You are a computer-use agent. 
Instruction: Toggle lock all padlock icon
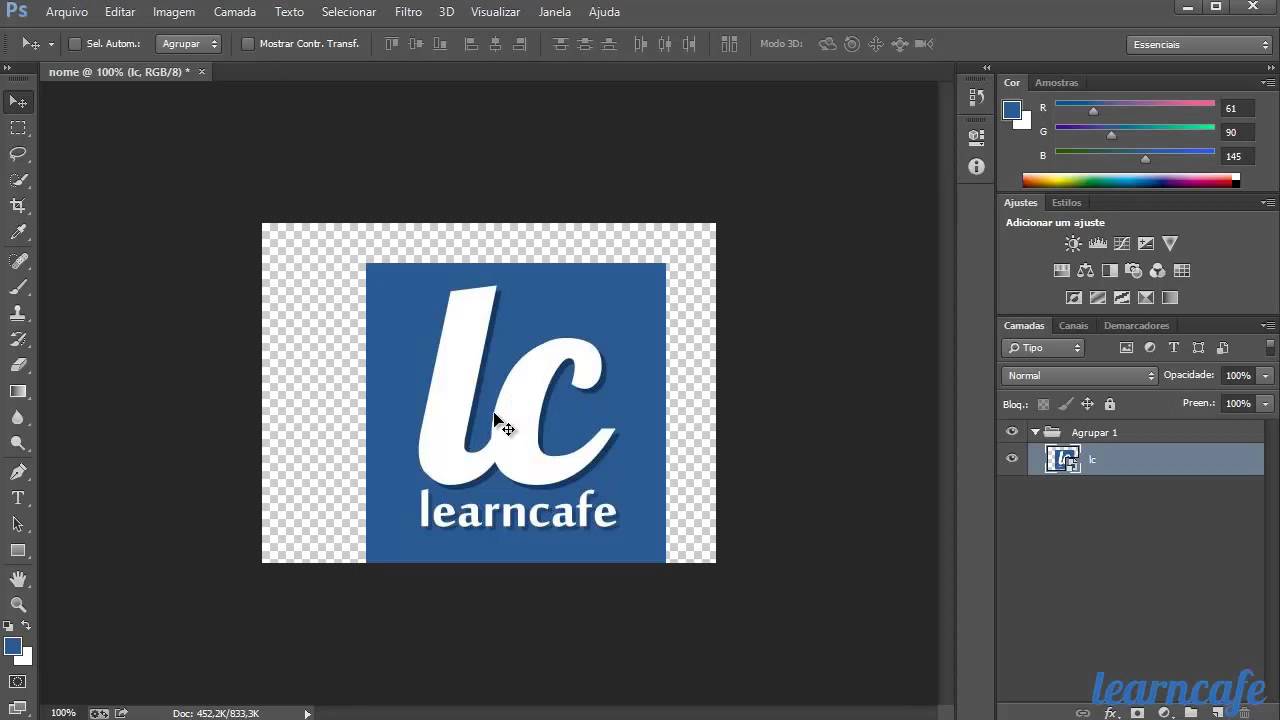coord(1109,404)
